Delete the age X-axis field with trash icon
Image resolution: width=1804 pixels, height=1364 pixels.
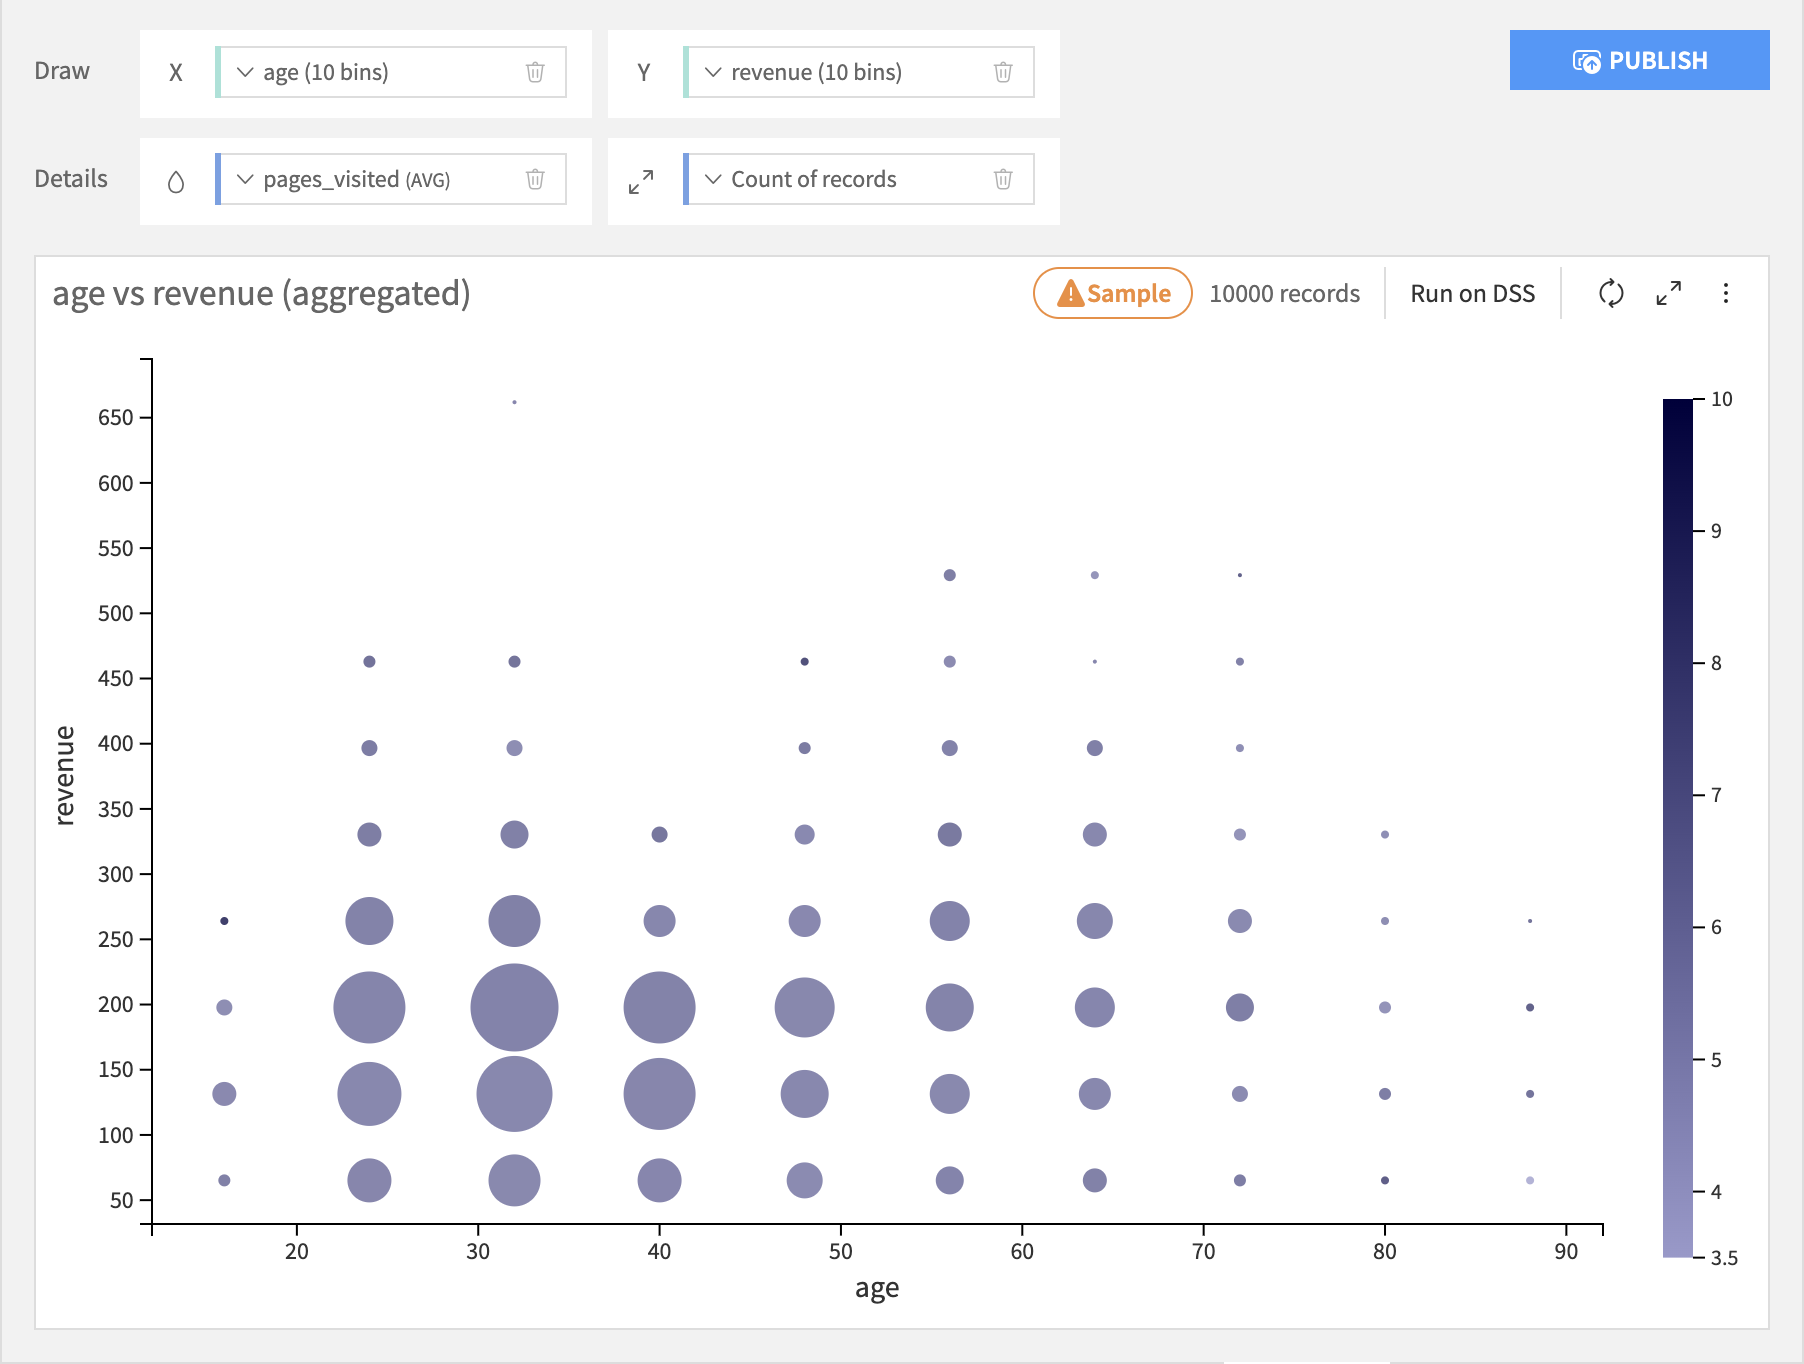point(535,72)
